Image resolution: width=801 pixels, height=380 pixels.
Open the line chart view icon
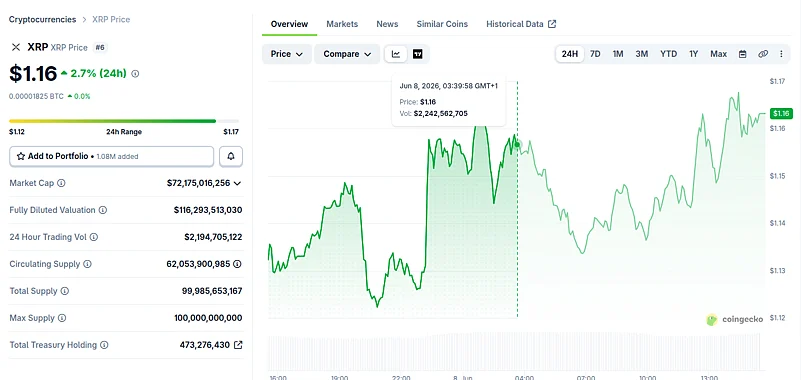tap(396, 54)
